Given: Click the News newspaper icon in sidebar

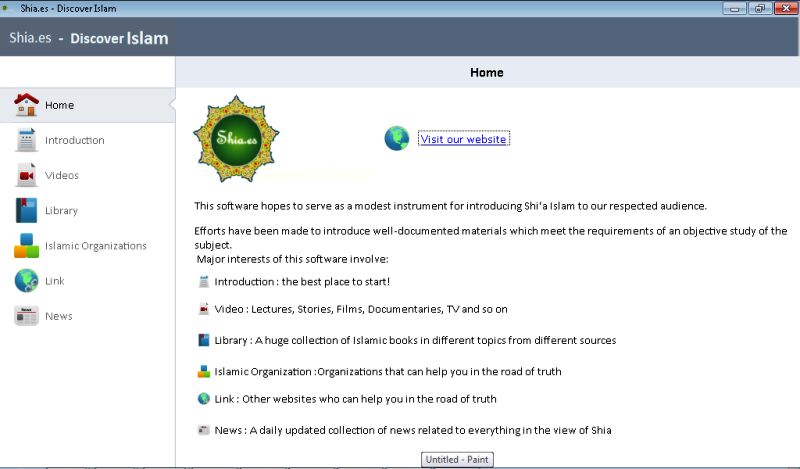Looking at the screenshot, I should point(27,316).
